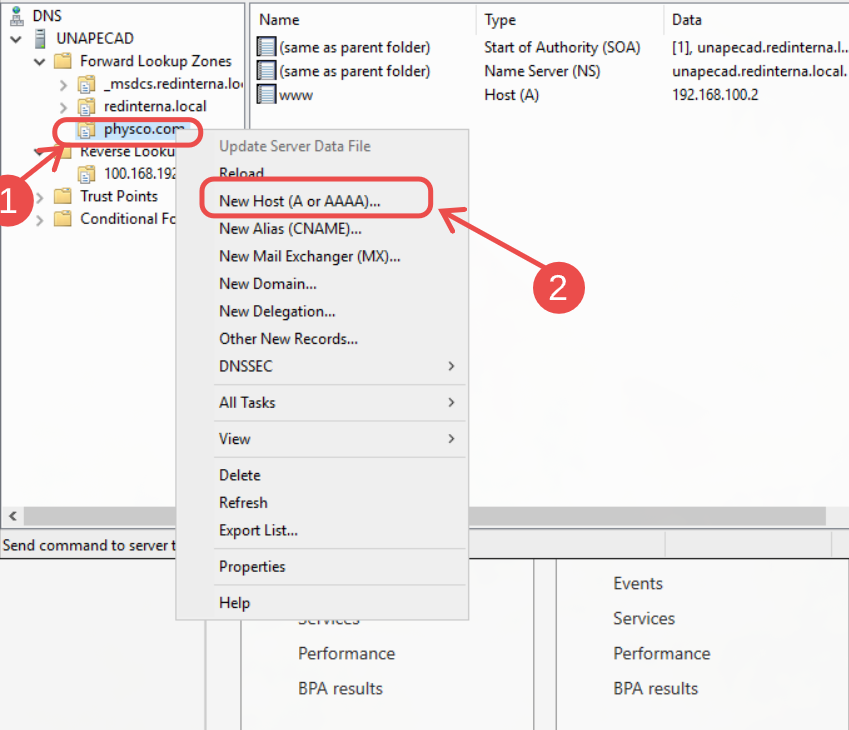This screenshot has width=849, height=730.
Task: Choose Export List from context menu
Action: (x=322, y=531)
